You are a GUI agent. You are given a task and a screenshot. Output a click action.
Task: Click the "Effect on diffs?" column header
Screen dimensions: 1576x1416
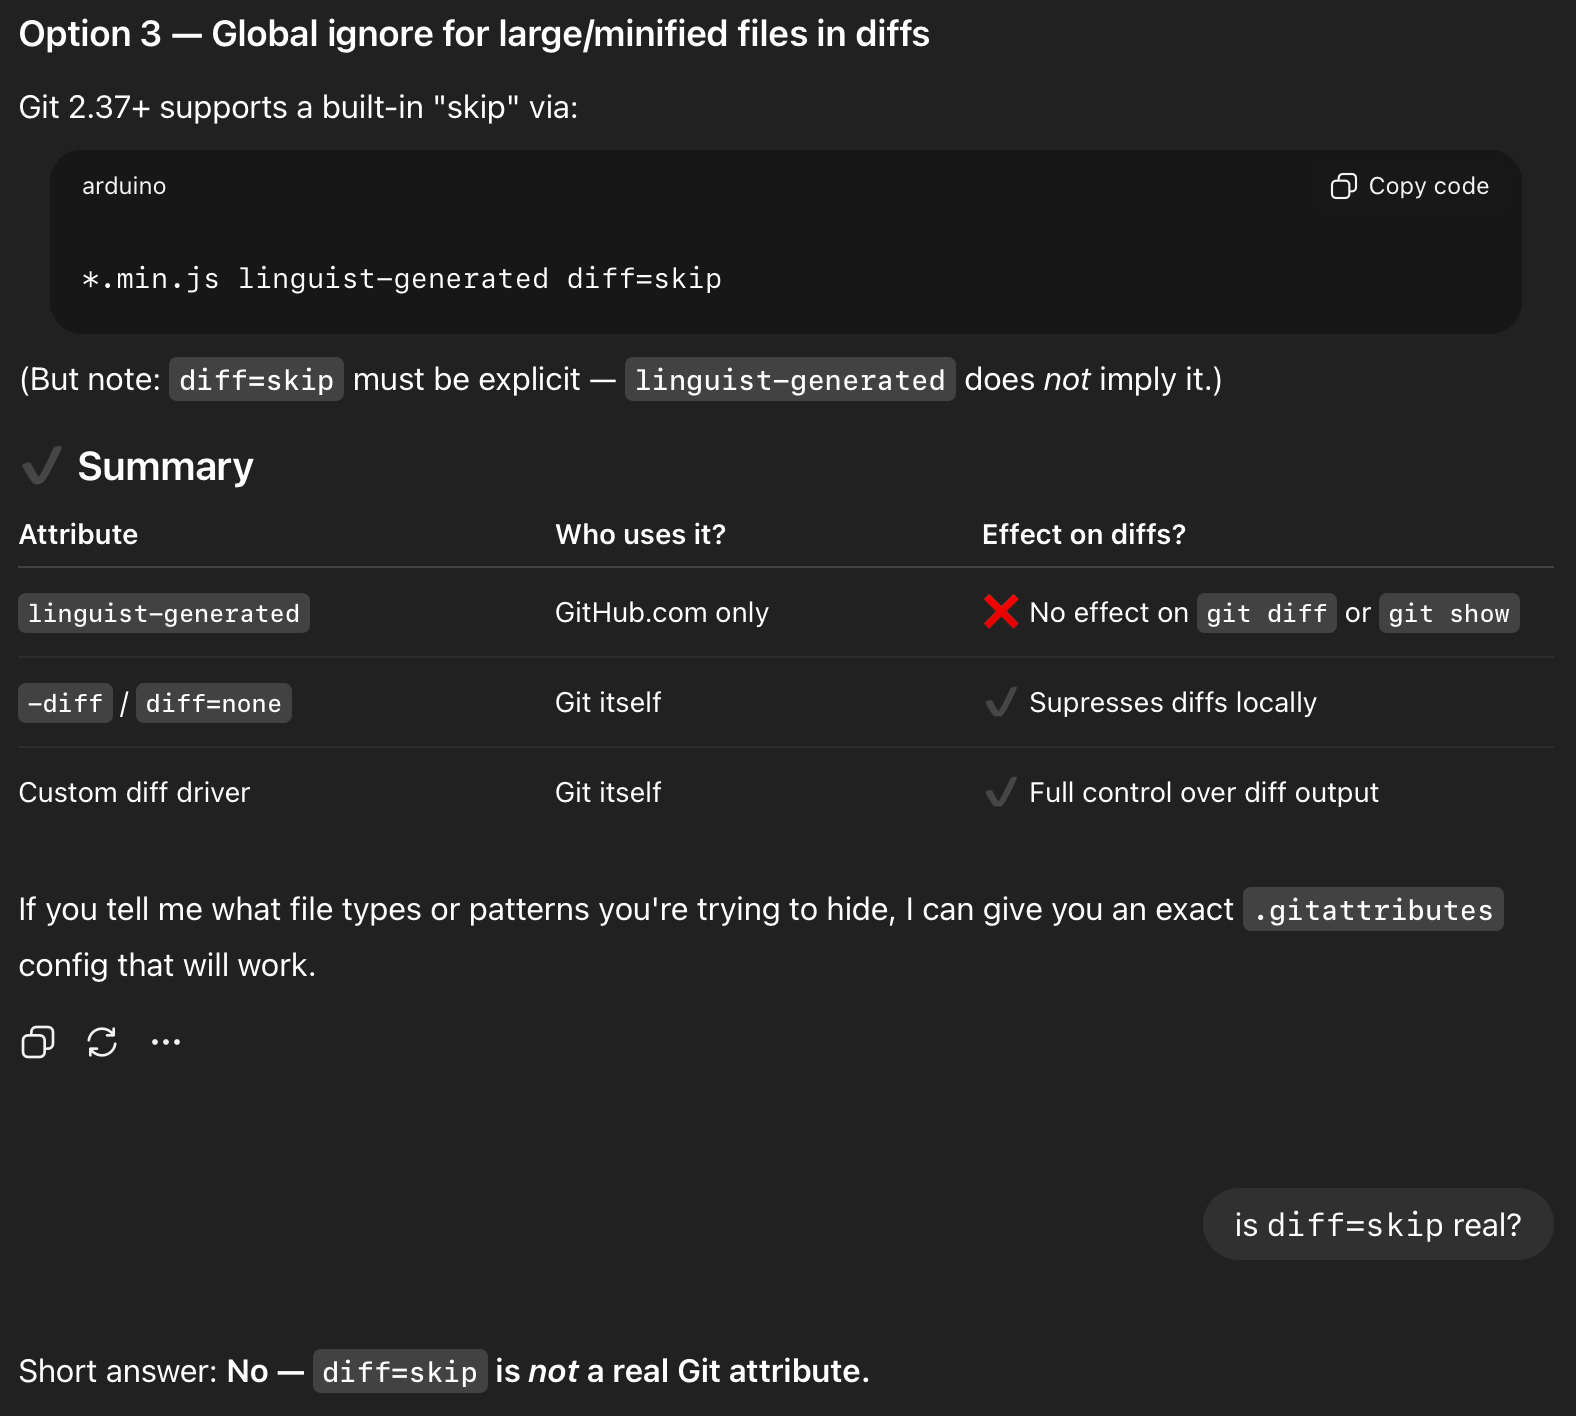tap(1083, 535)
